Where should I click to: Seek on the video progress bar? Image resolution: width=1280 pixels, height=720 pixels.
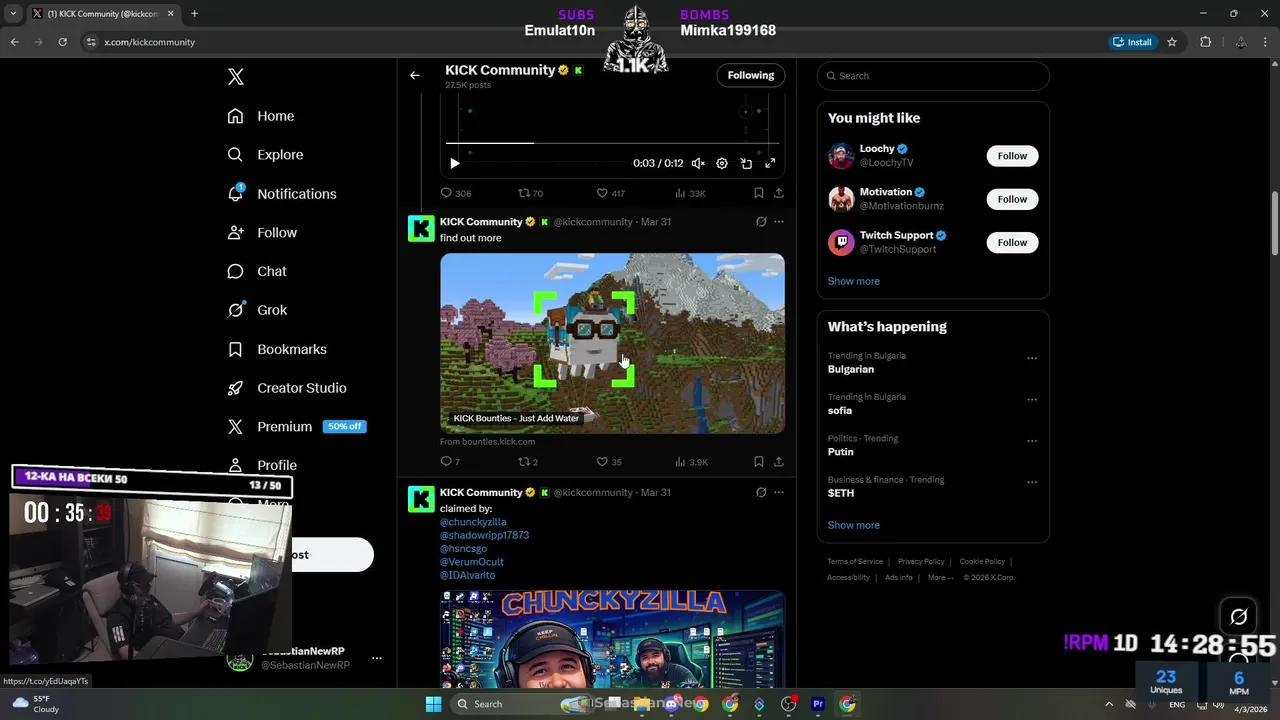pyautogui.click(x=612, y=143)
